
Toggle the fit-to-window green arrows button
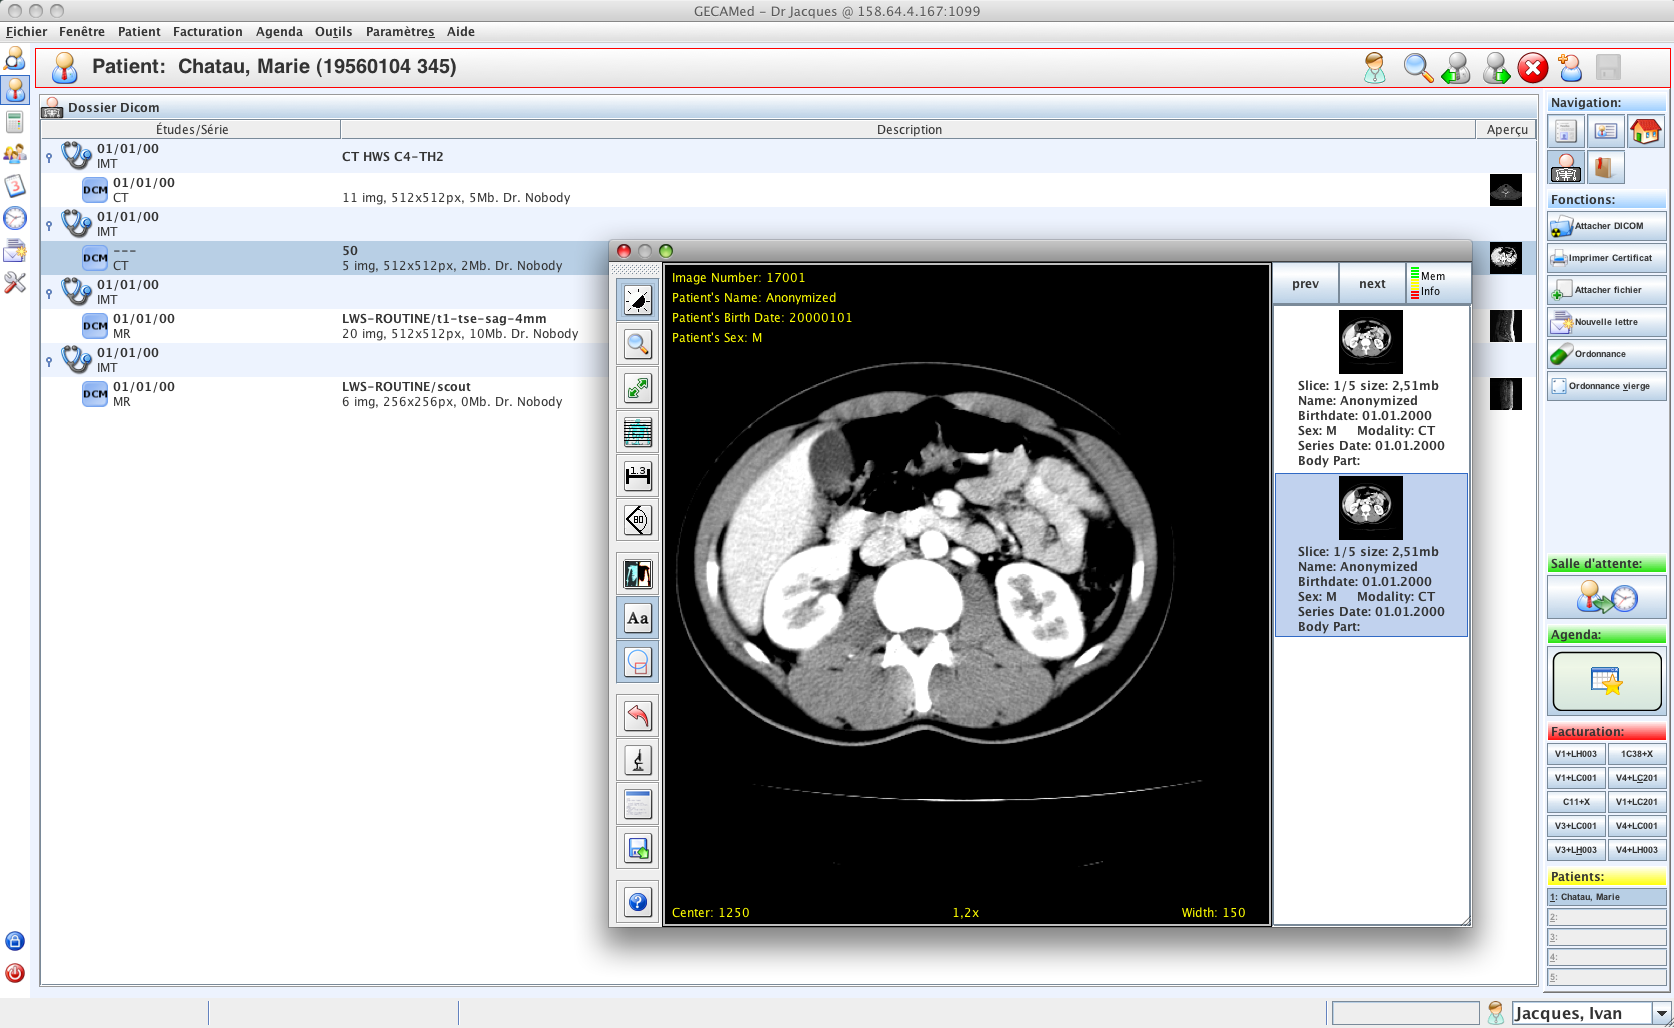tap(637, 388)
